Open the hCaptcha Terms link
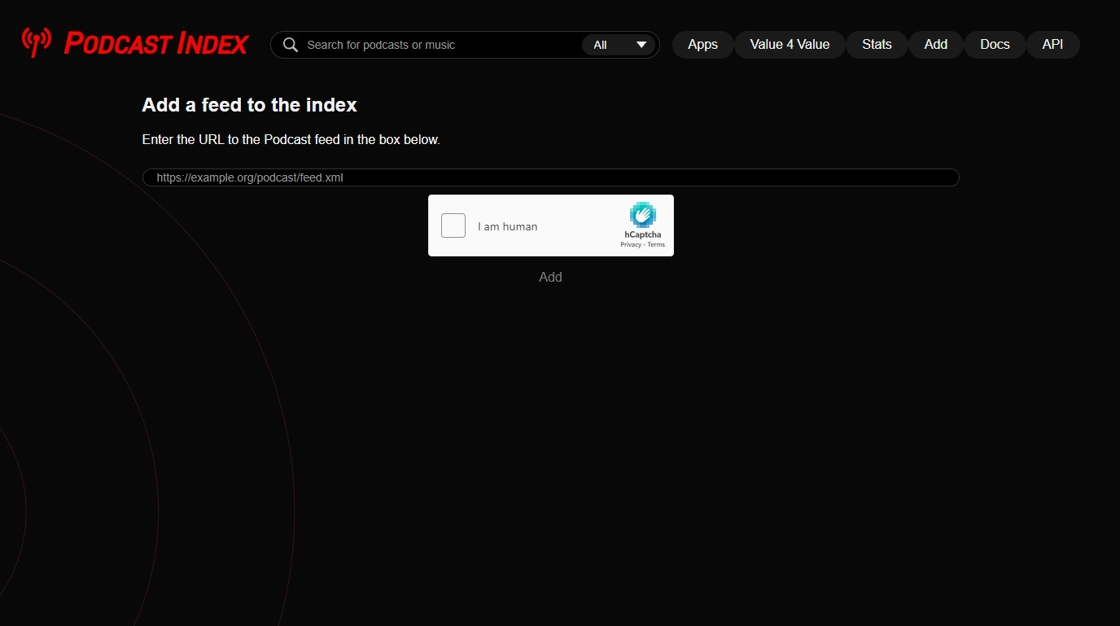1120x626 pixels. point(656,244)
